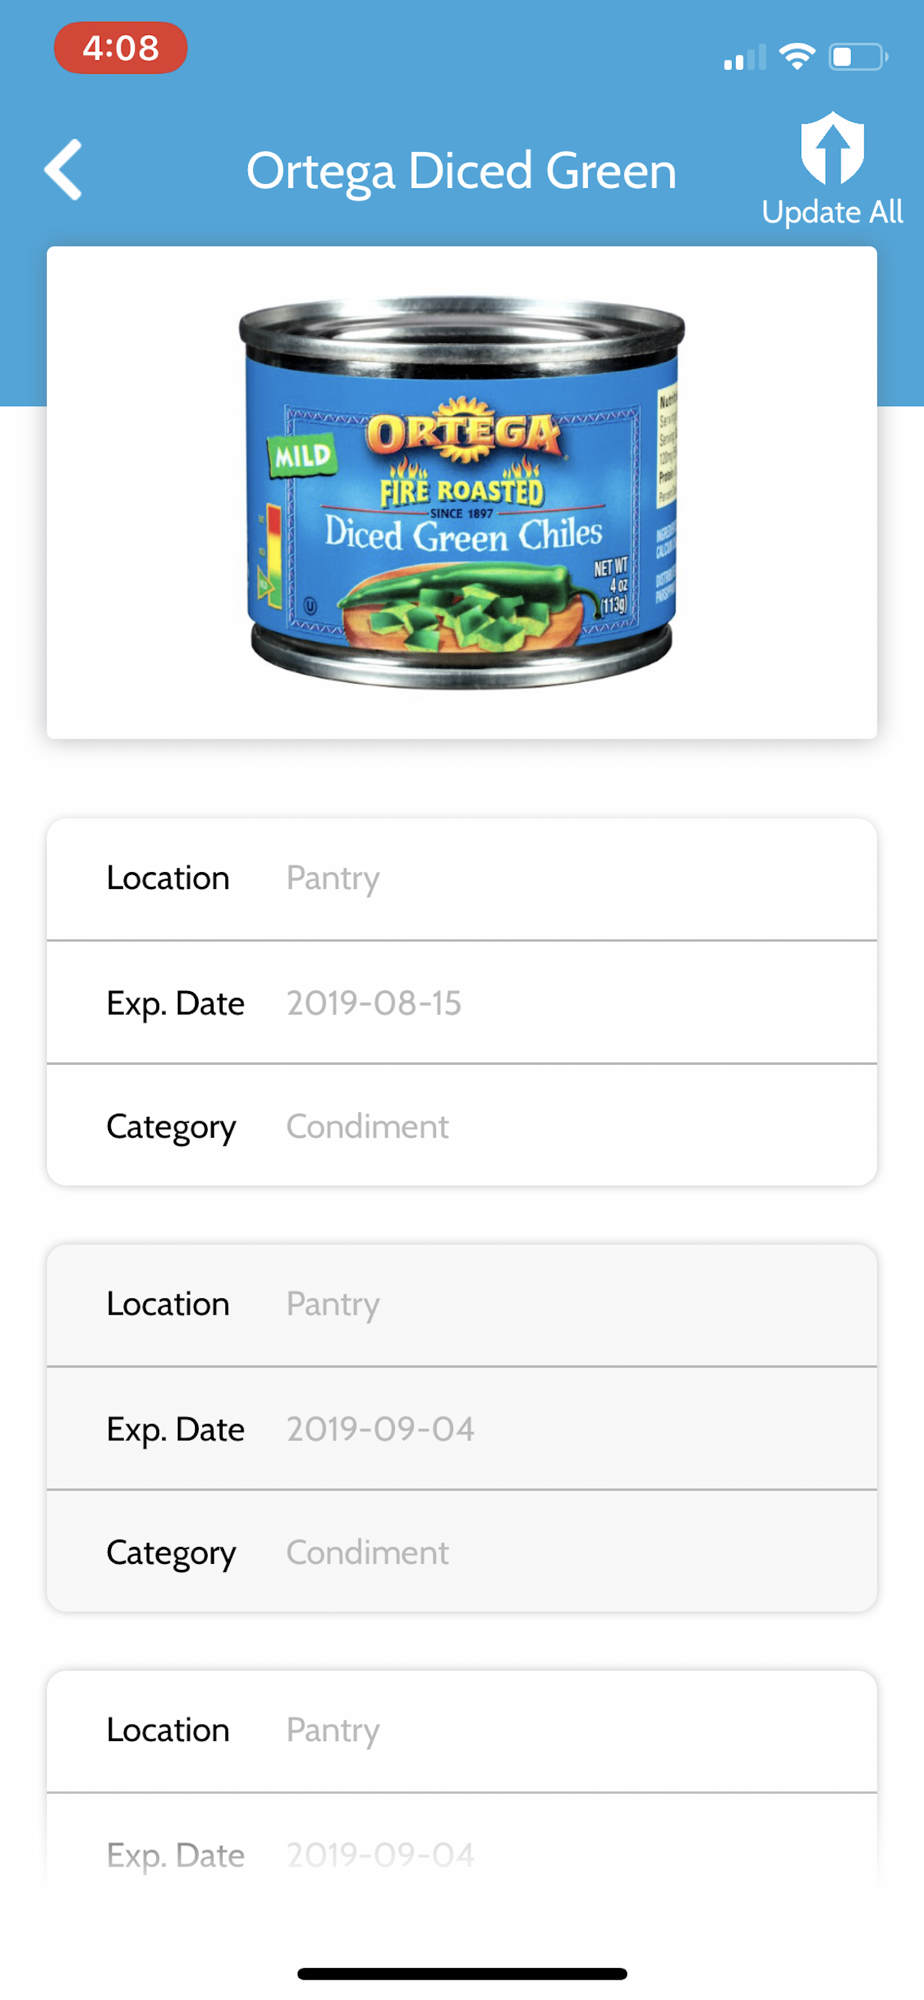Edit the Exp. Date 2019-08-15 field
Image resolution: width=924 pixels, height=2000 pixels.
click(462, 1003)
